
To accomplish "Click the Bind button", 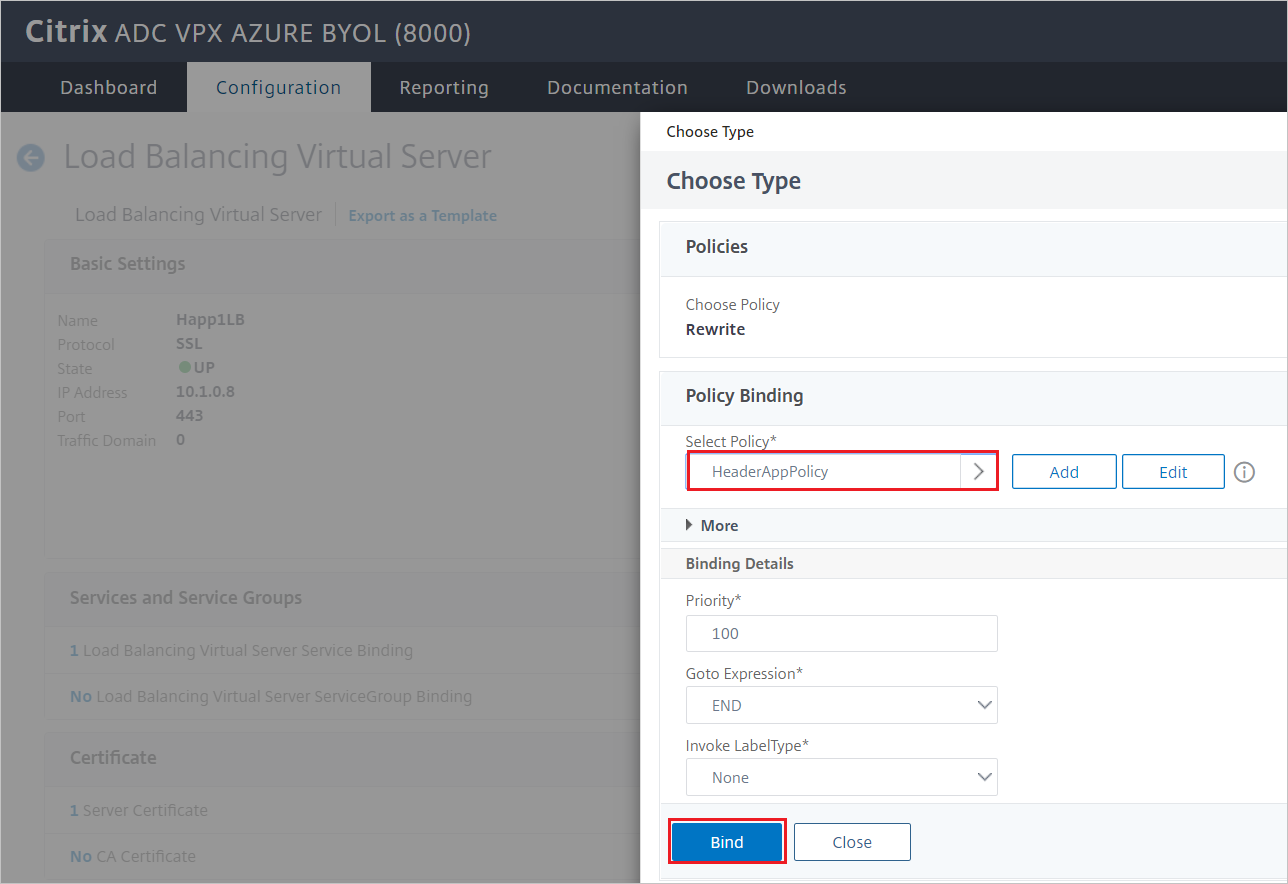I will tap(727, 842).
